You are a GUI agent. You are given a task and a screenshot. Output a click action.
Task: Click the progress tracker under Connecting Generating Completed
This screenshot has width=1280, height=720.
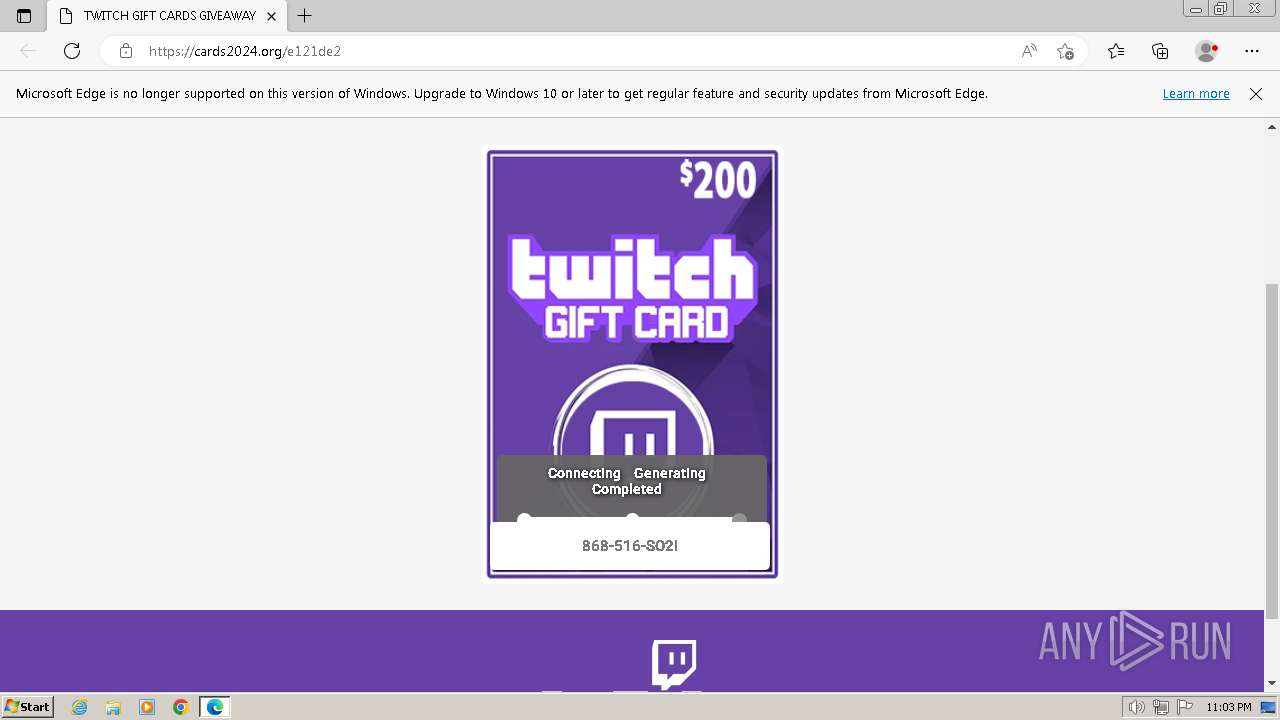tap(632, 518)
